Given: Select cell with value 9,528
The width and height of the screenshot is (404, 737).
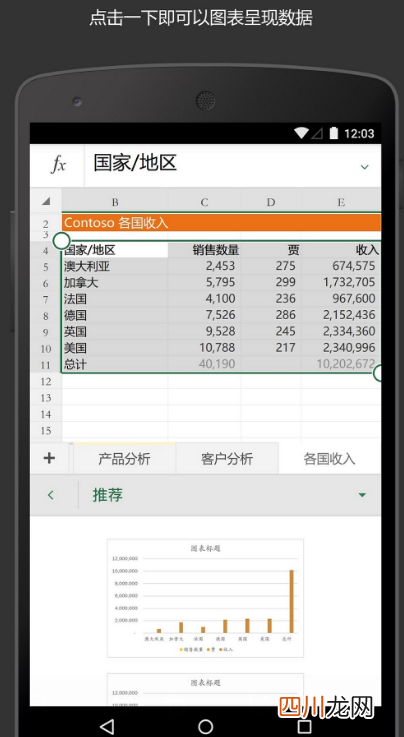Looking at the screenshot, I should 204,331.
